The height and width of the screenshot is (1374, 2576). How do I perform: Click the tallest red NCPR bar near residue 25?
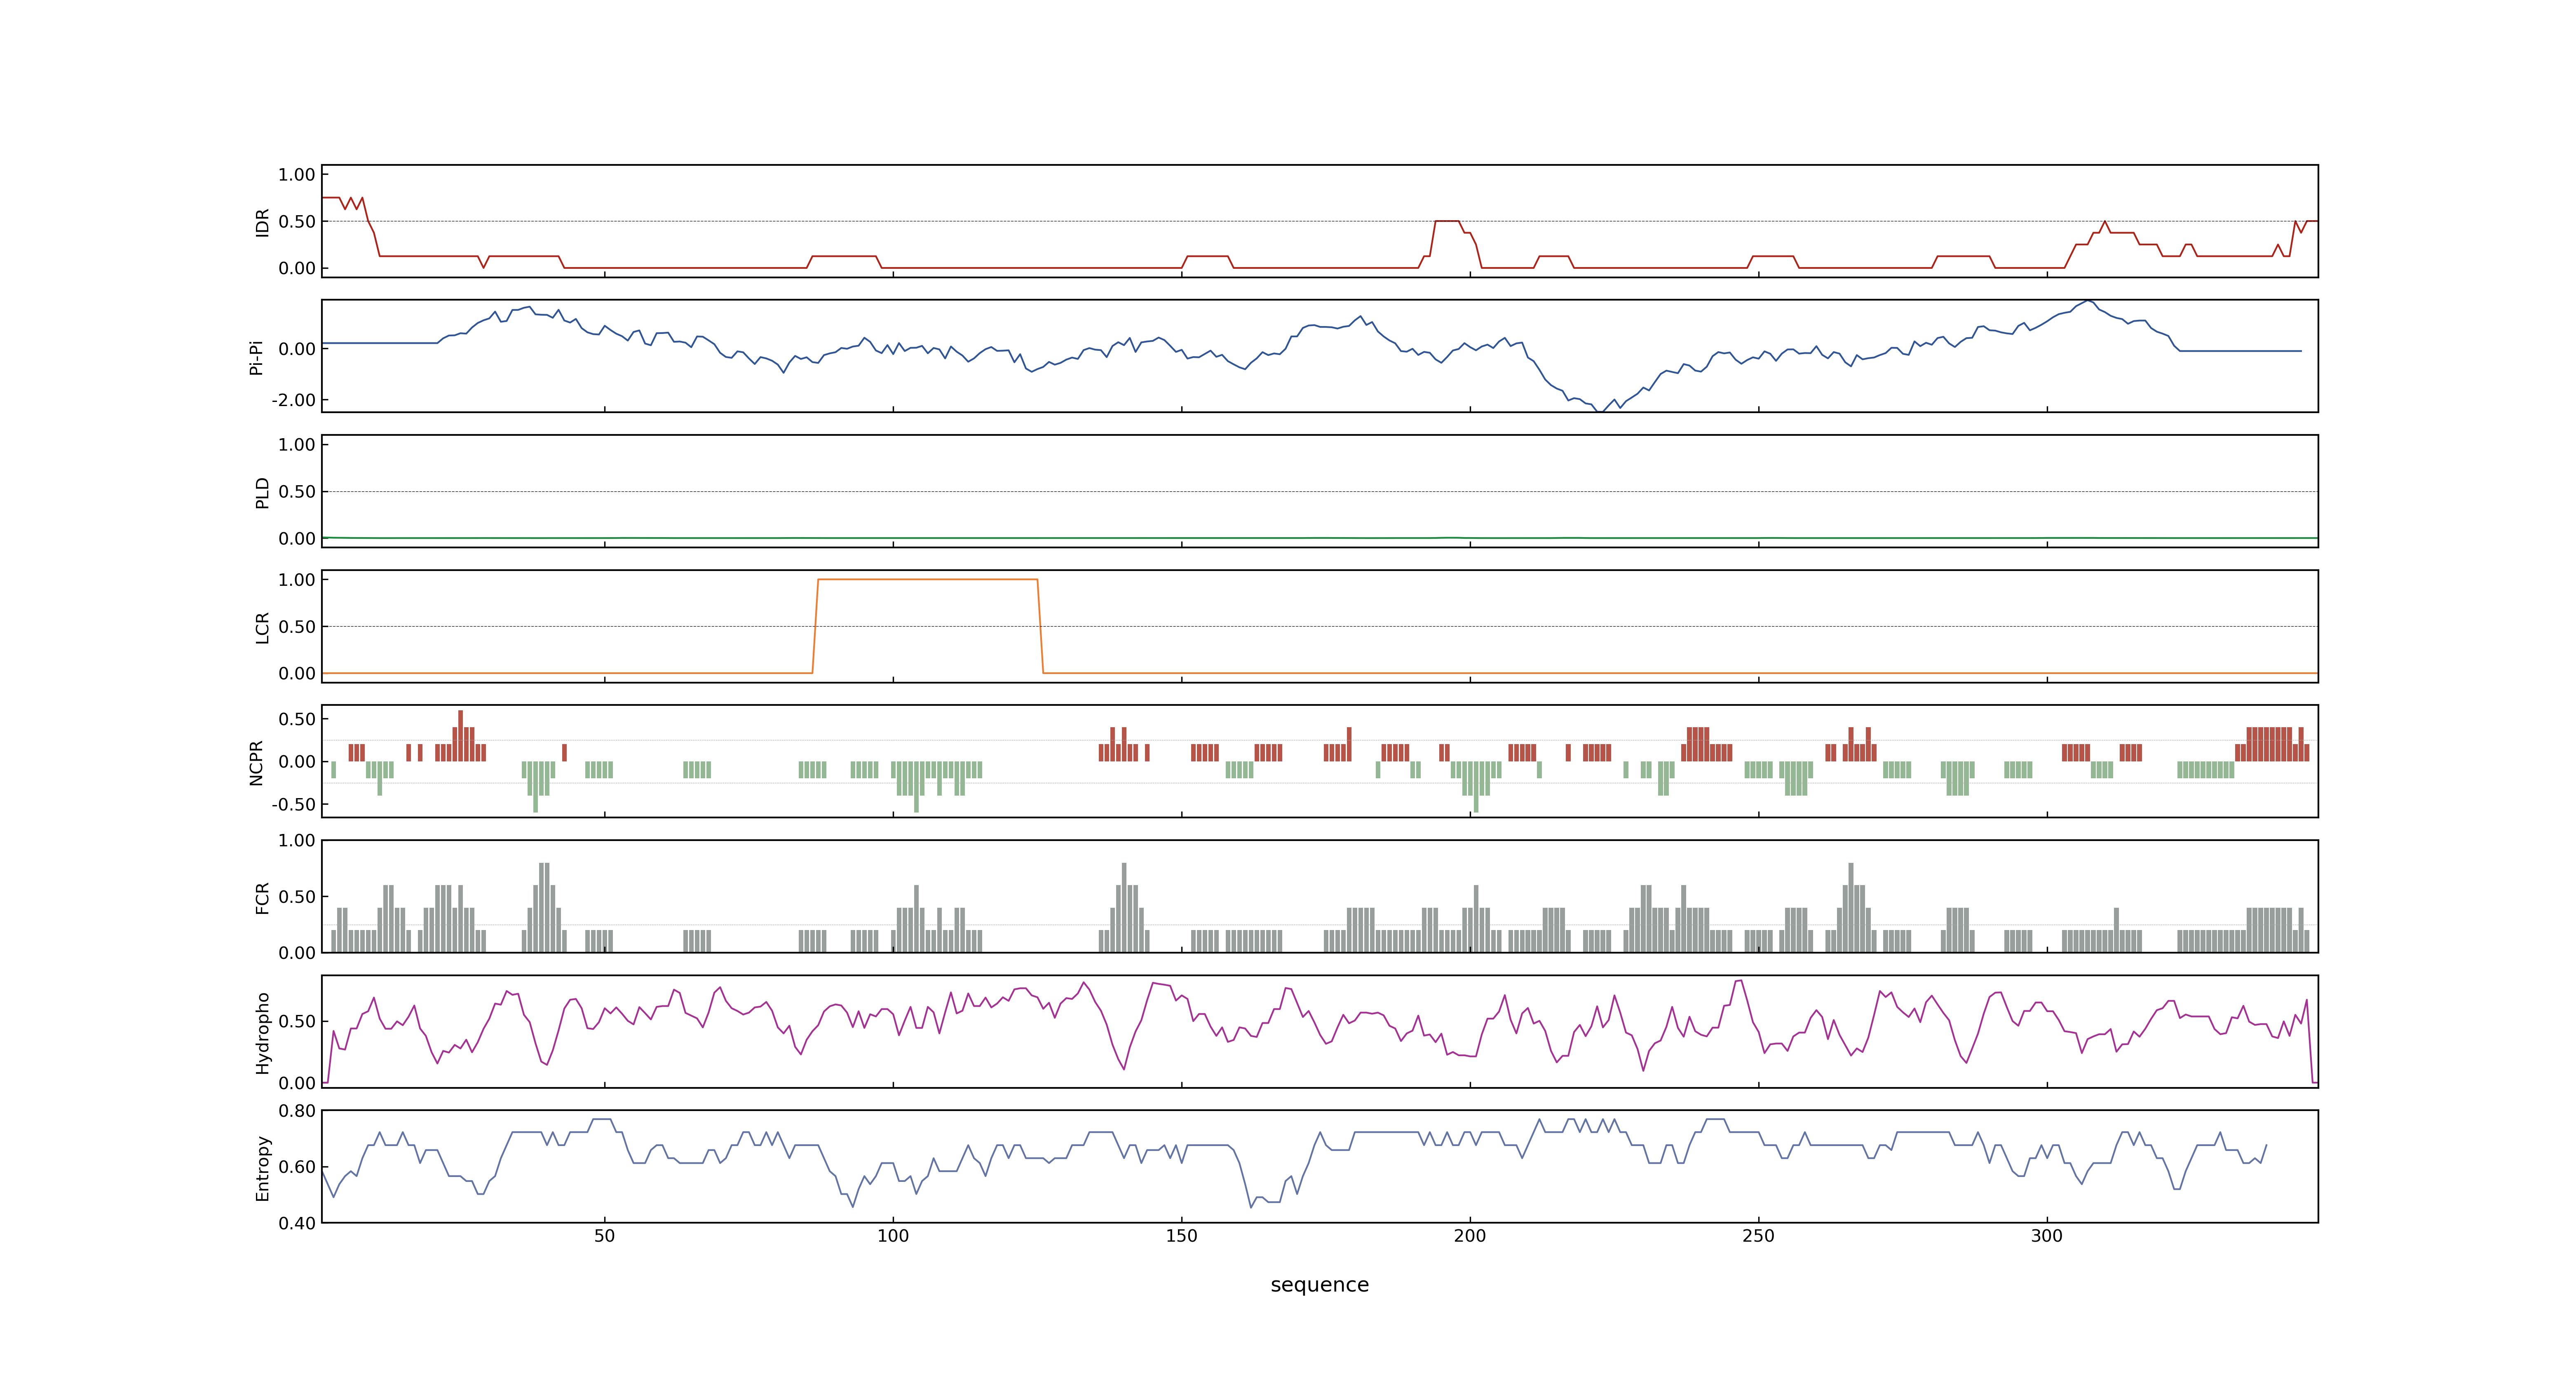coord(461,736)
